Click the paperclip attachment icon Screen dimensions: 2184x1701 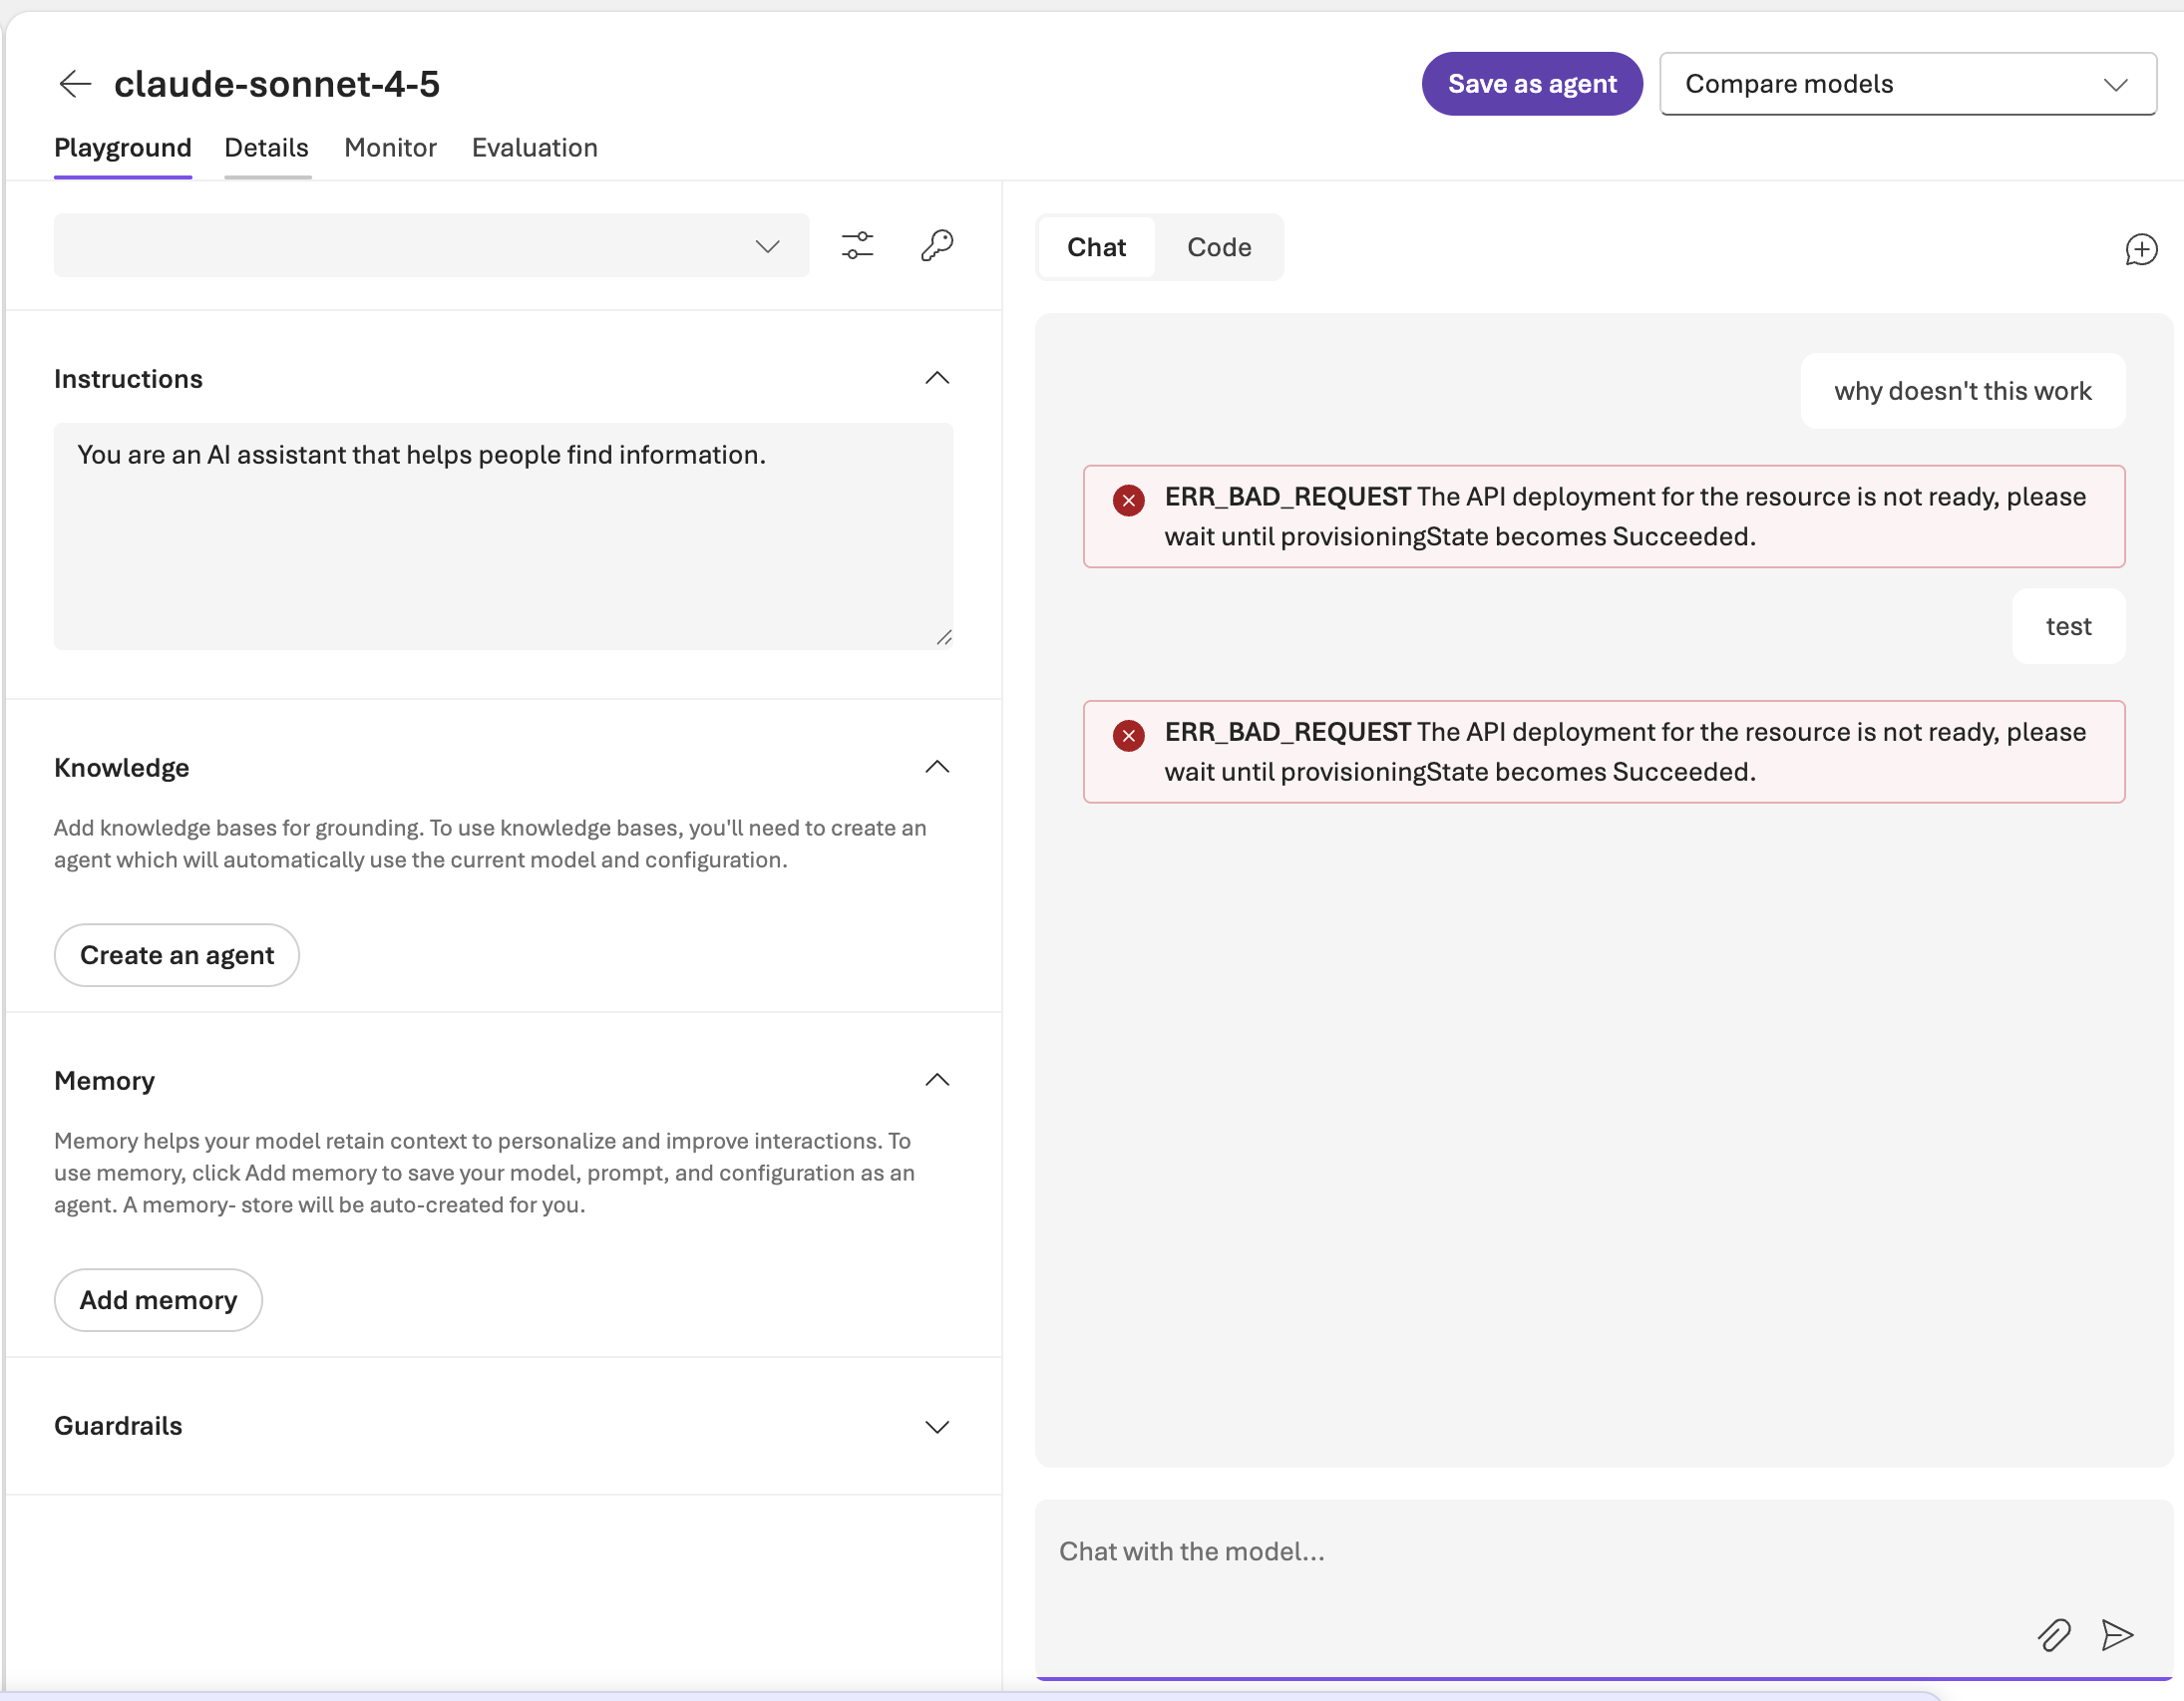tap(2053, 1635)
